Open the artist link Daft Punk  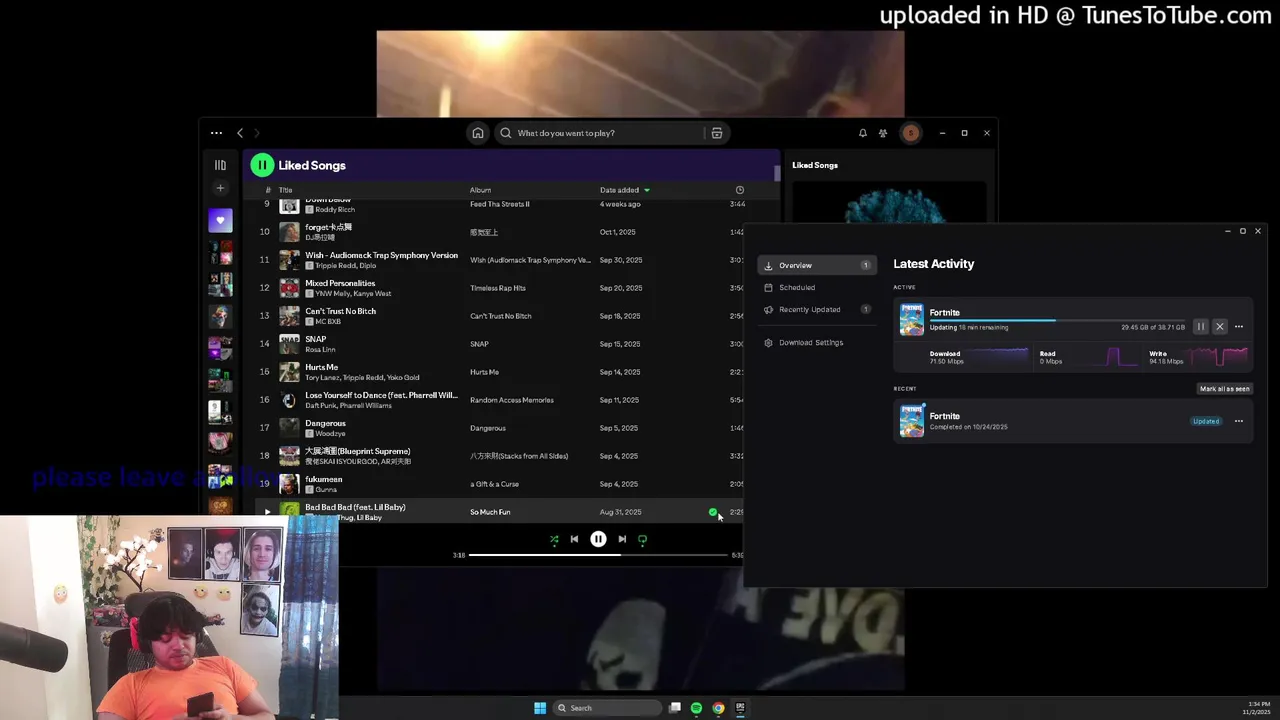324,406
